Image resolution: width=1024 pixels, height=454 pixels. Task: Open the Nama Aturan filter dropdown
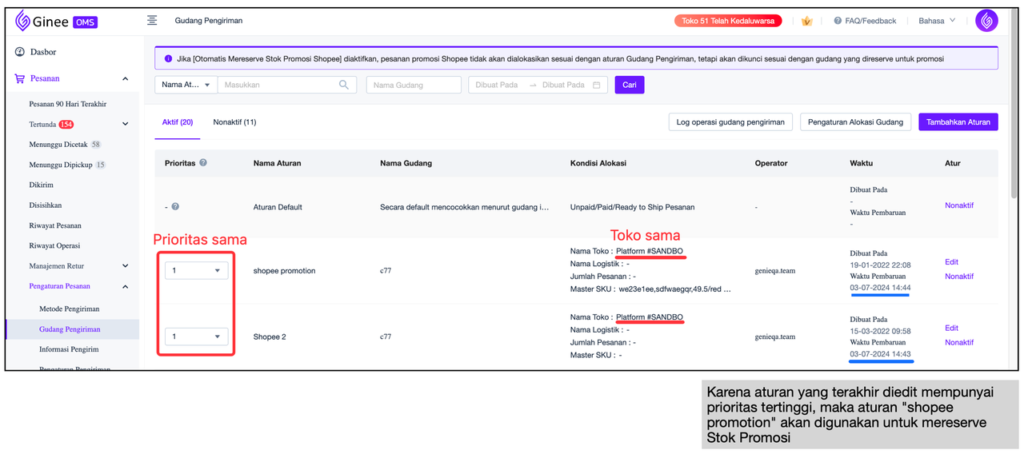pos(186,85)
